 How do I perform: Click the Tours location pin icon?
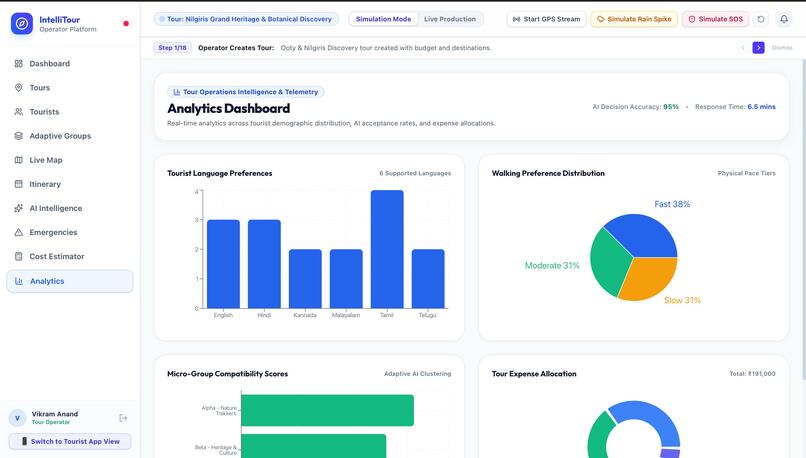[x=19, y=88]
